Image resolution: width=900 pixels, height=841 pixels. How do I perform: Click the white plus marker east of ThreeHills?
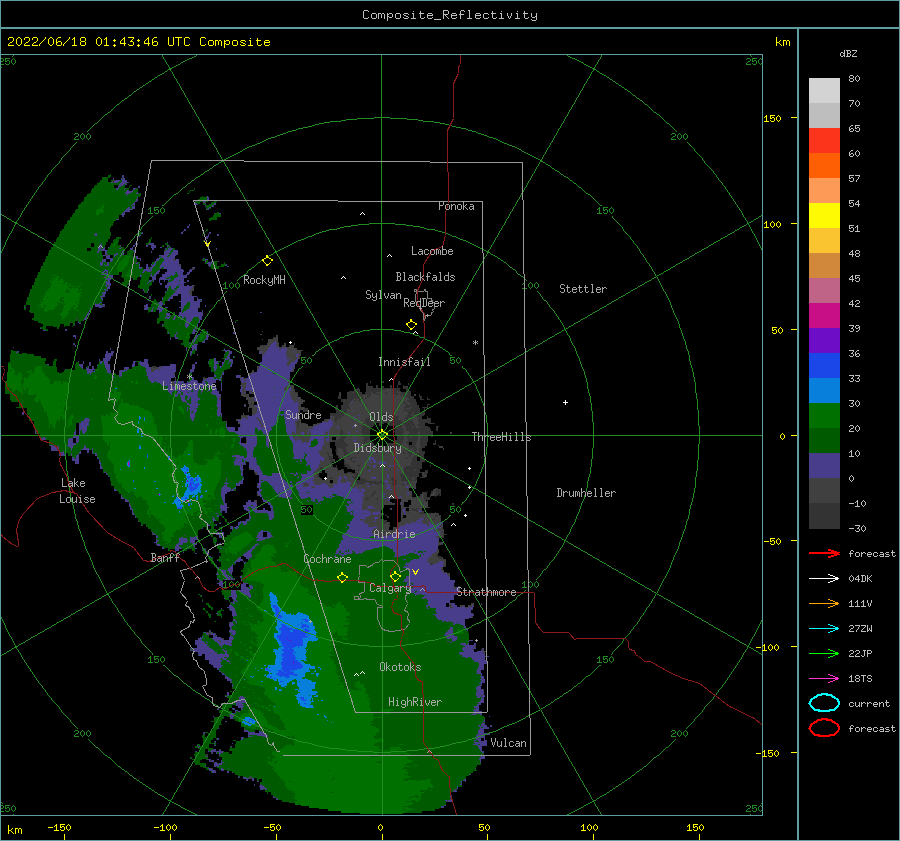[x=565, y=402]
